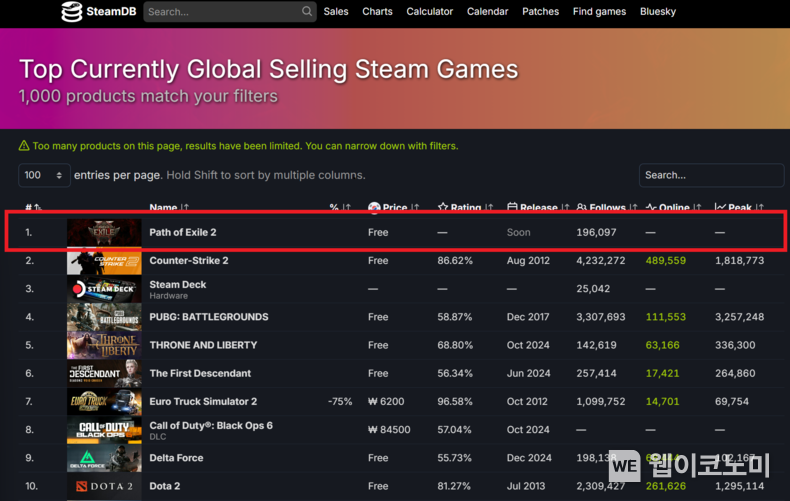Open the Path of Exile 2 link

(183, 232)
